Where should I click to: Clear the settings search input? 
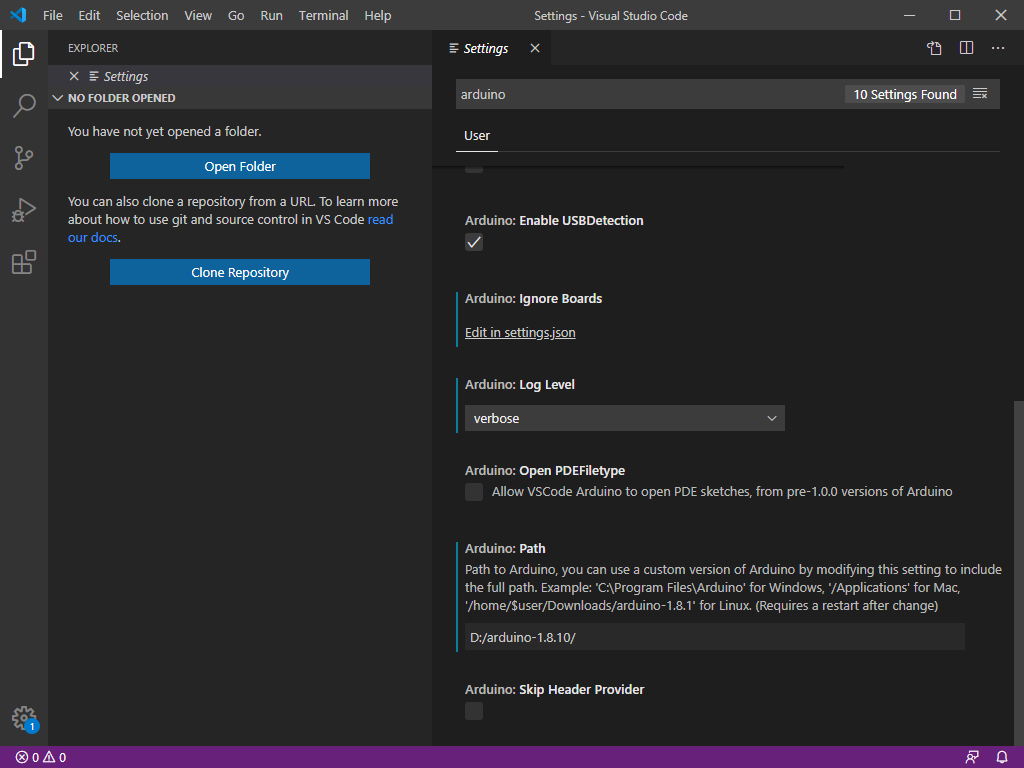tap(980, 94)
